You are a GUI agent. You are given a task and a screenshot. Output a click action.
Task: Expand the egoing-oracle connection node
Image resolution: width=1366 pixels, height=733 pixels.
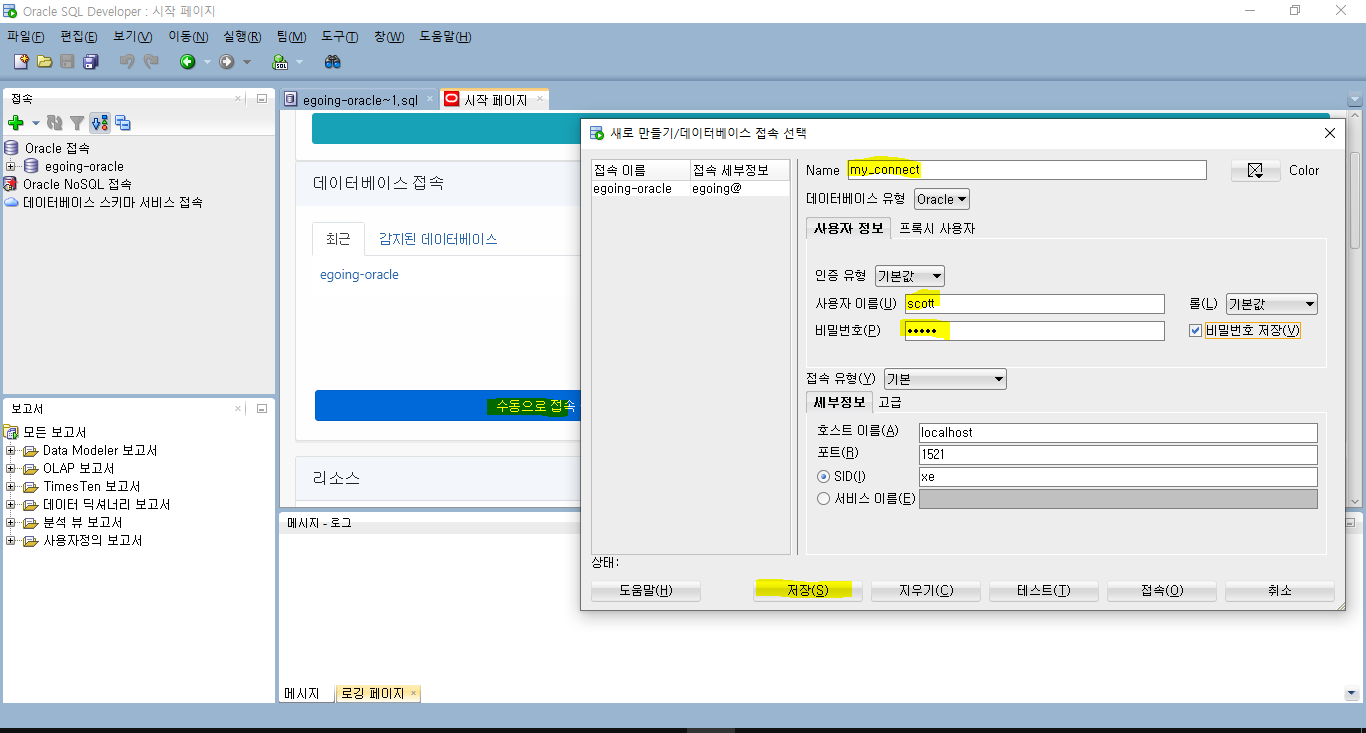click(11, 166)
